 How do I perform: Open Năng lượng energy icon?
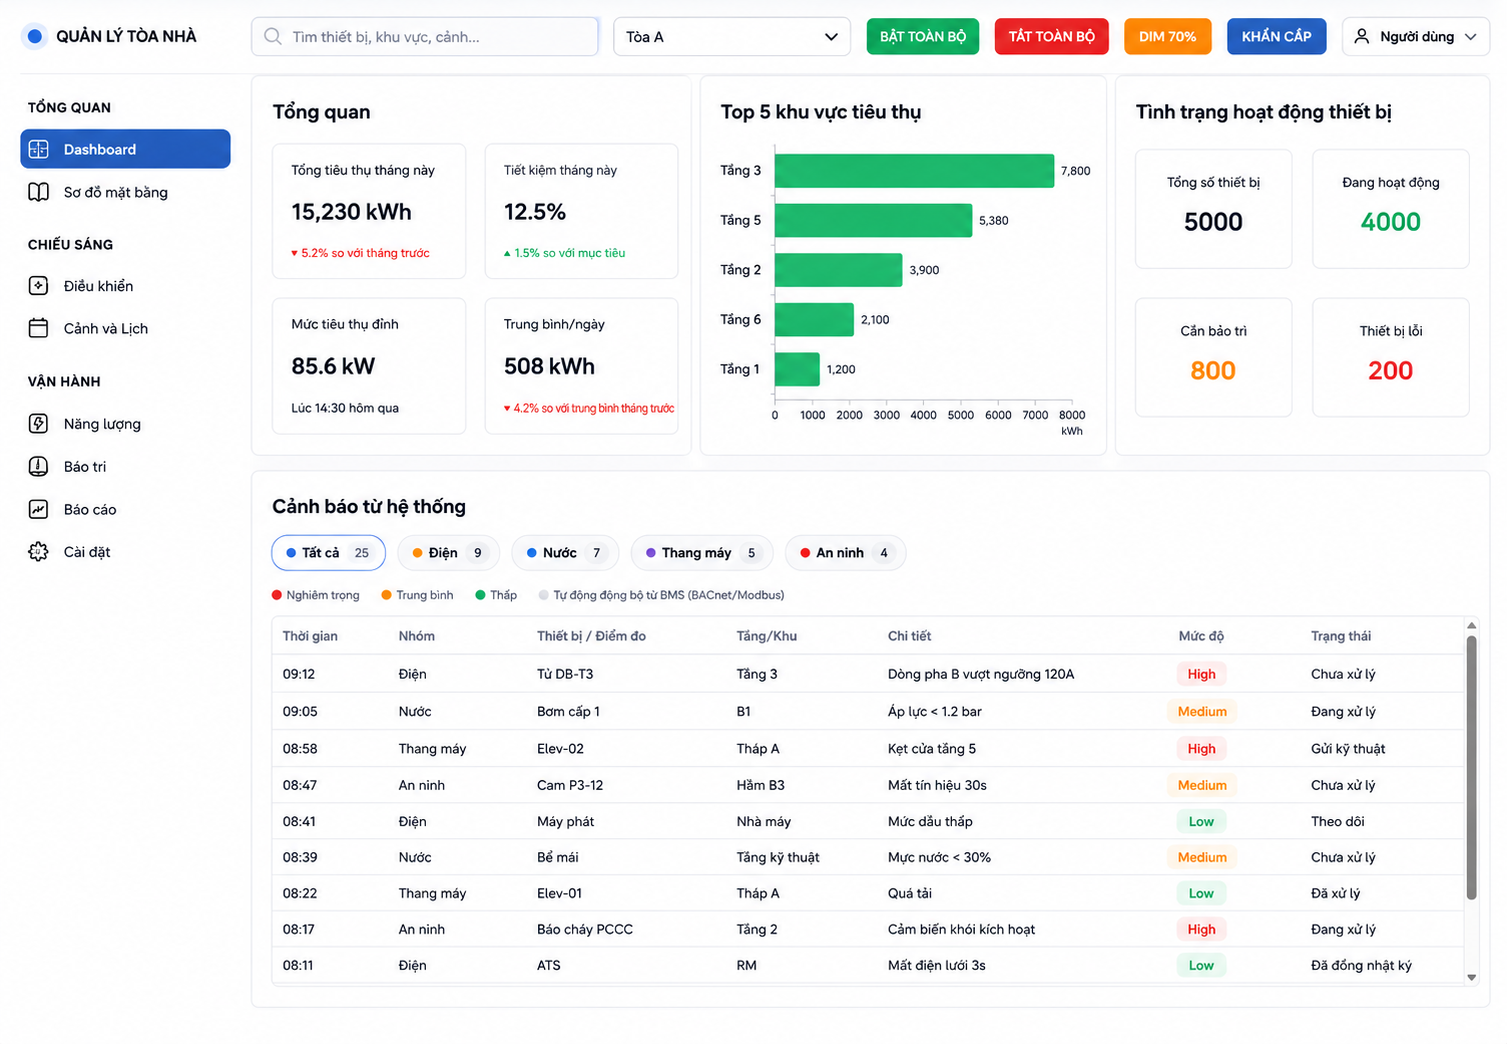39,424
